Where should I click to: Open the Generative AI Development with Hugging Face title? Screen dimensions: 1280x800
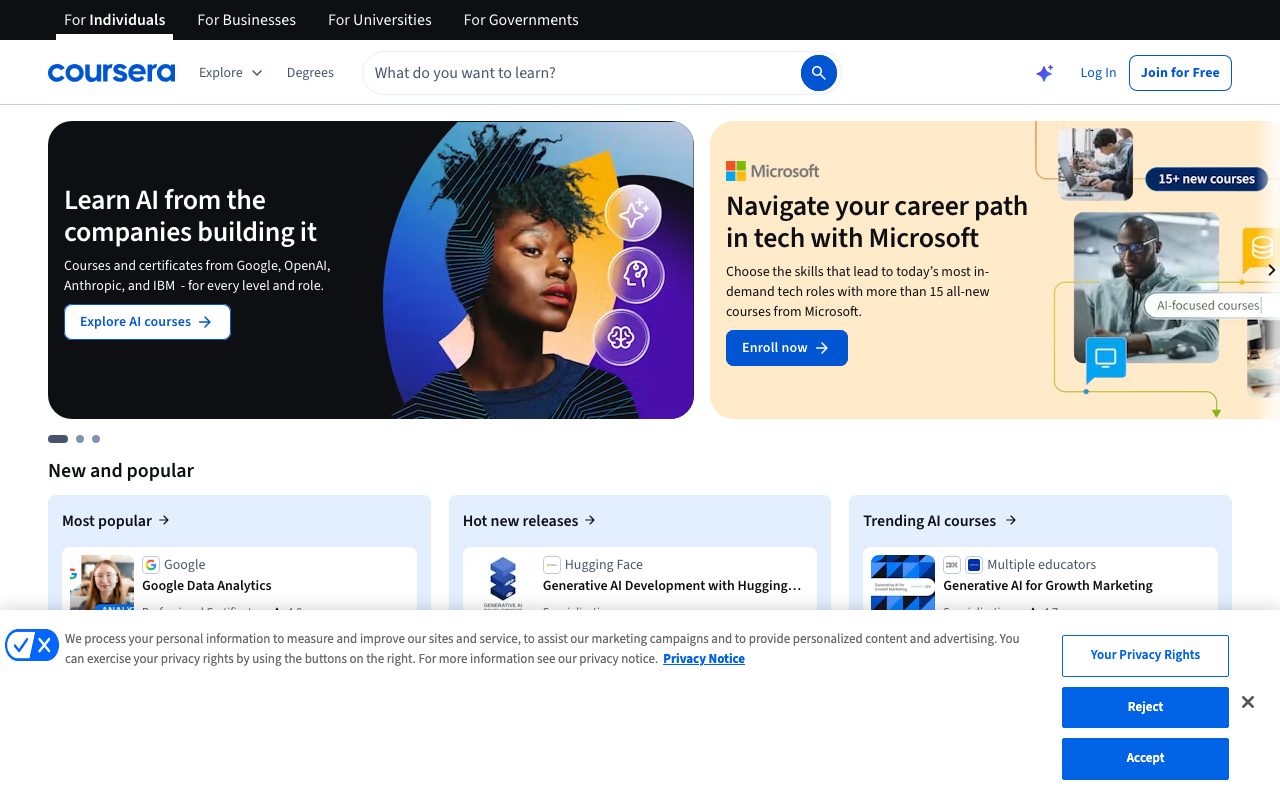[672, 586]
